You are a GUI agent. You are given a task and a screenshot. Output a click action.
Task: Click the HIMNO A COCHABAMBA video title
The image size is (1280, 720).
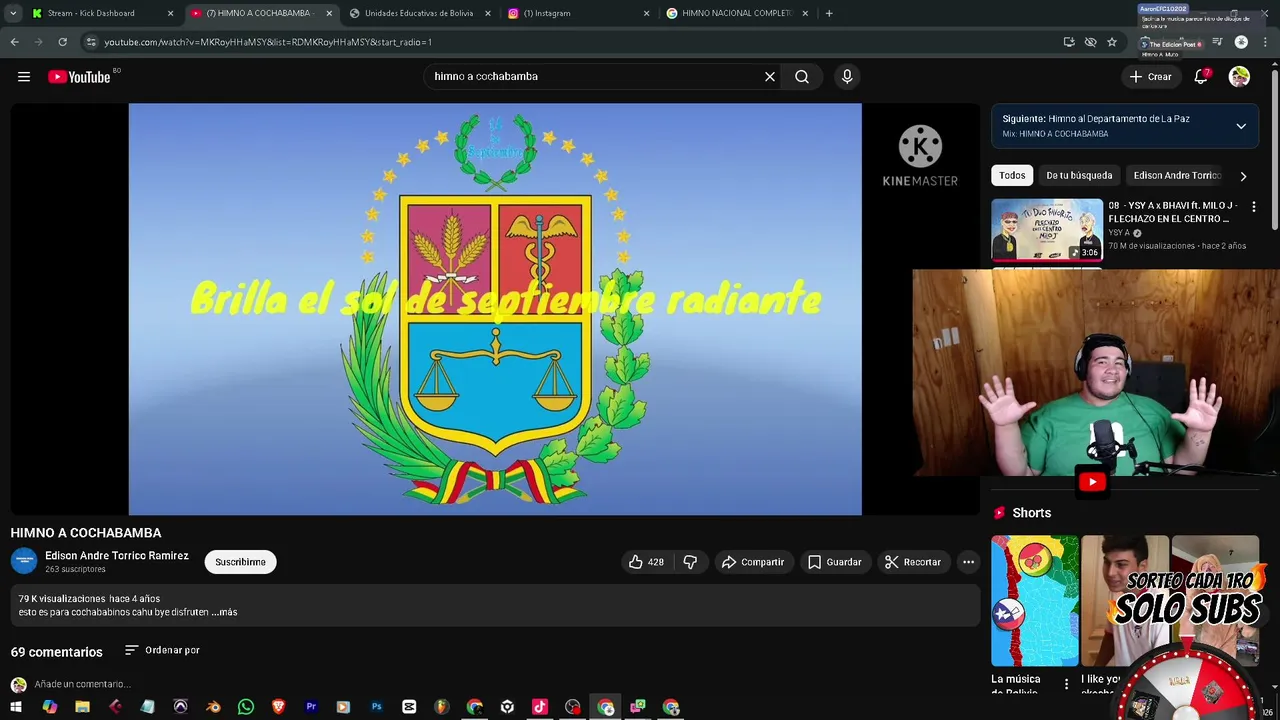(x=86, y=533)
